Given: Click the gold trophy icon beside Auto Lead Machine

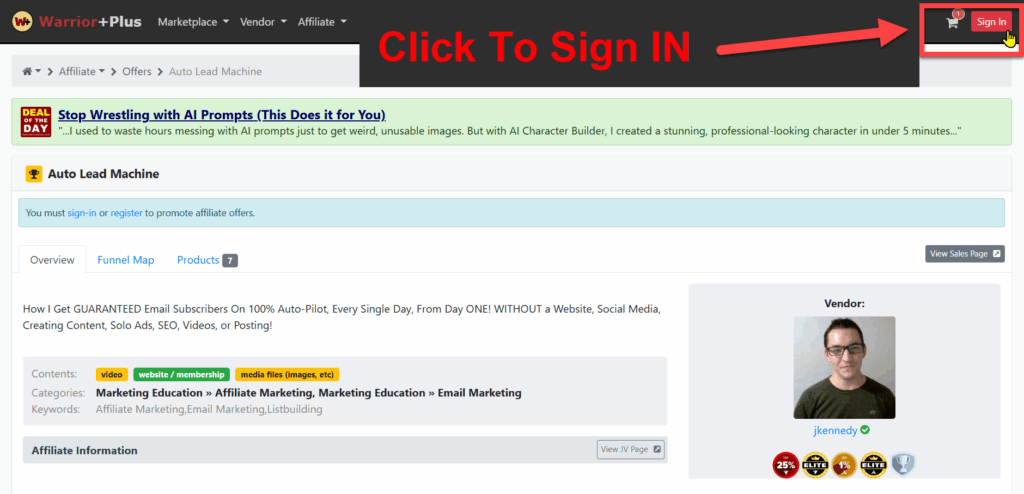Looking at the screenshot, I should click(x=34, y=174).
